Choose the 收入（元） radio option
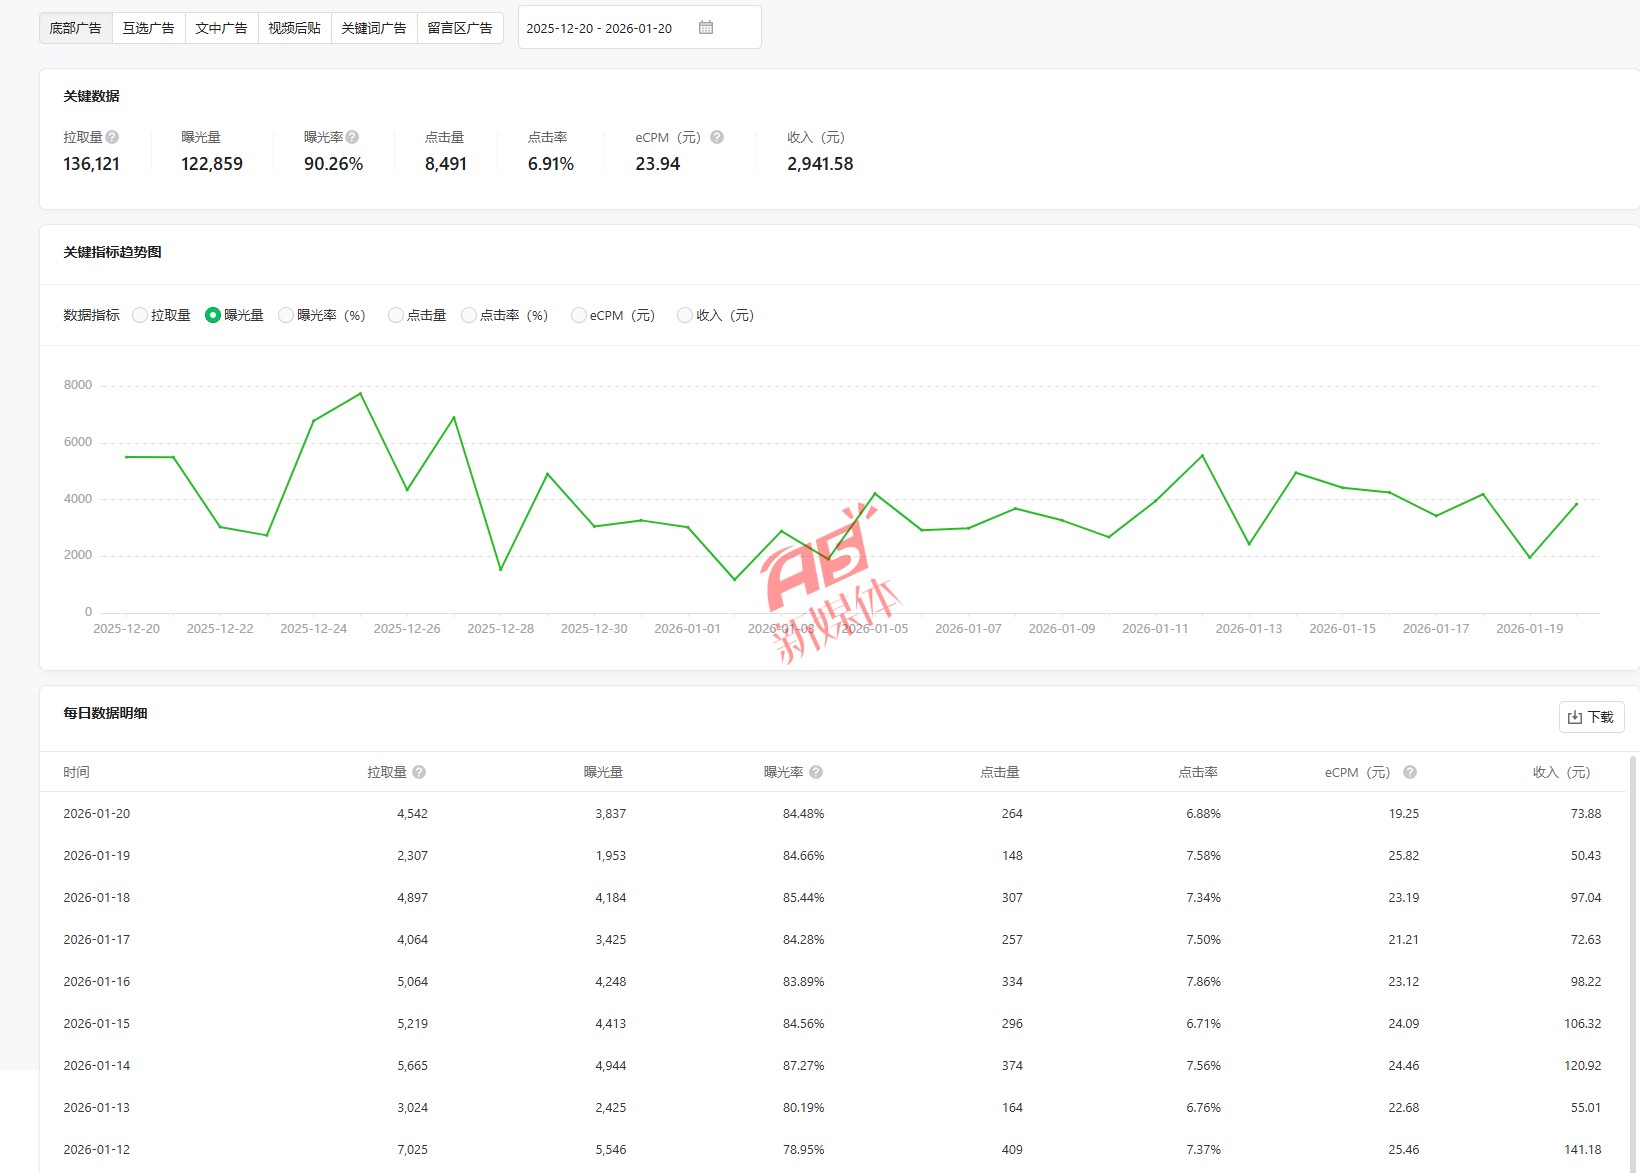Viewport: 1640px width, 1173px height. pos(685,315)
